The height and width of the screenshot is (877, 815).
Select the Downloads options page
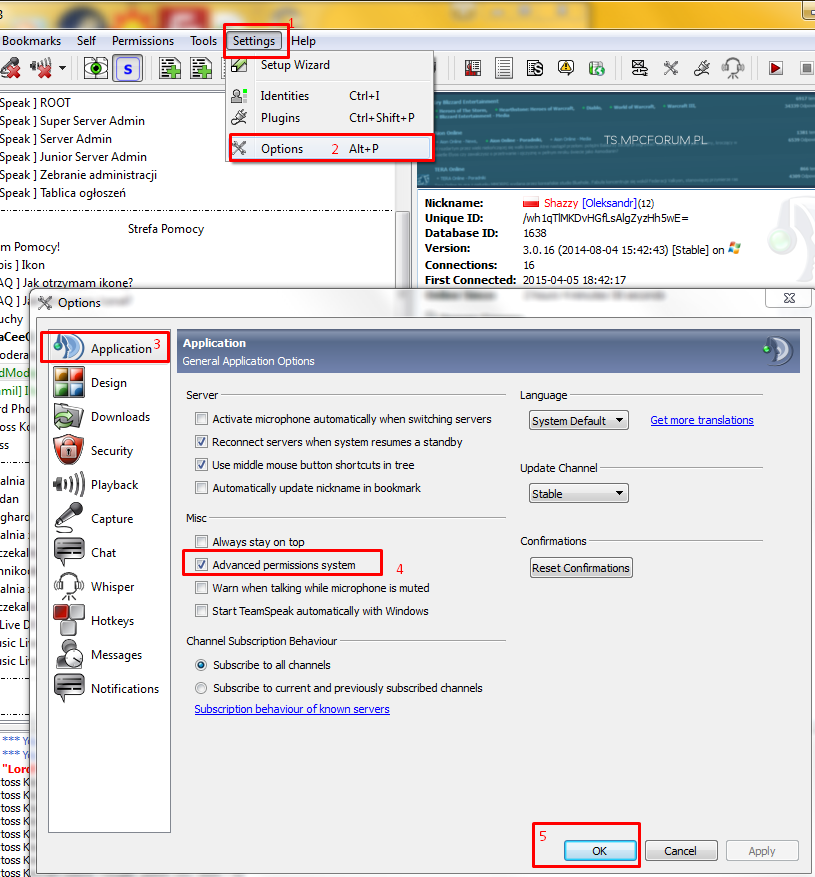[x=109, y=417]
